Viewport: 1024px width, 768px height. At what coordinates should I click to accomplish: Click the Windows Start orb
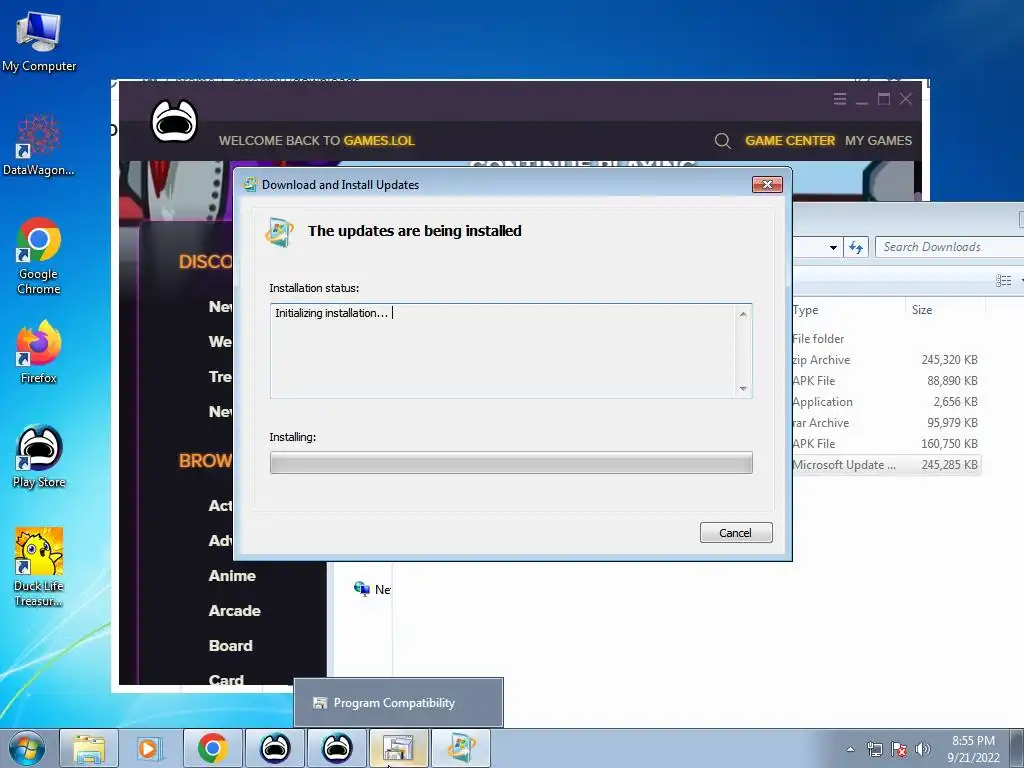tap(26, 748)
